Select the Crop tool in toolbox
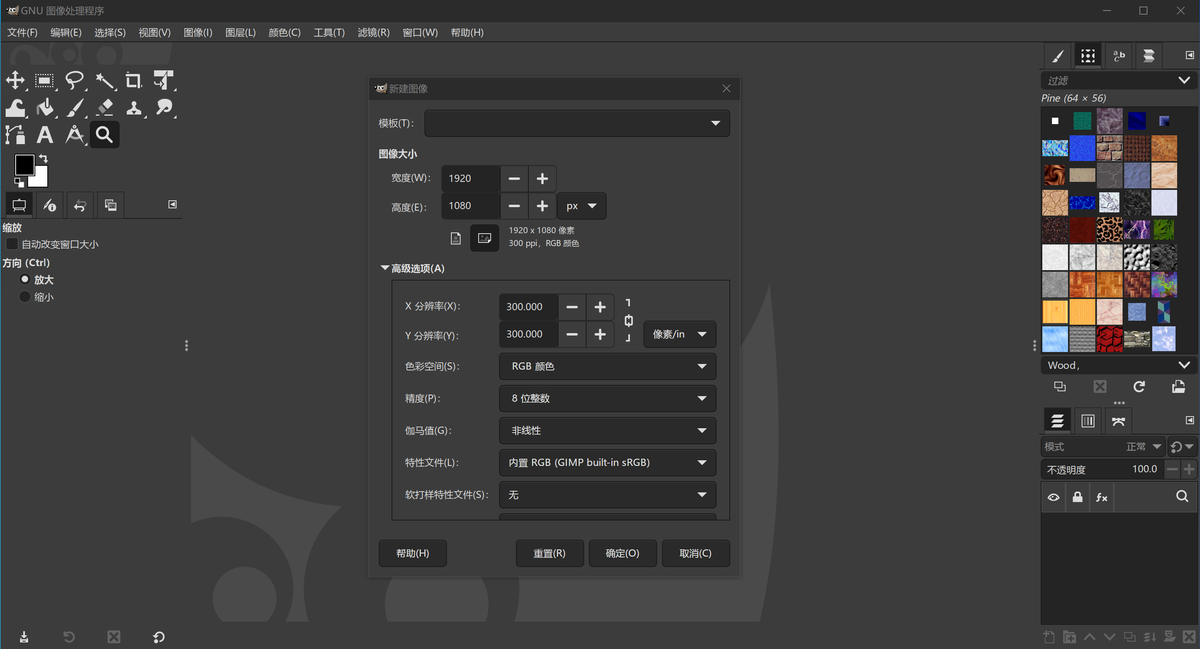Image resolution: width=1200 pixels, height=649 pixels. [134, 80]
